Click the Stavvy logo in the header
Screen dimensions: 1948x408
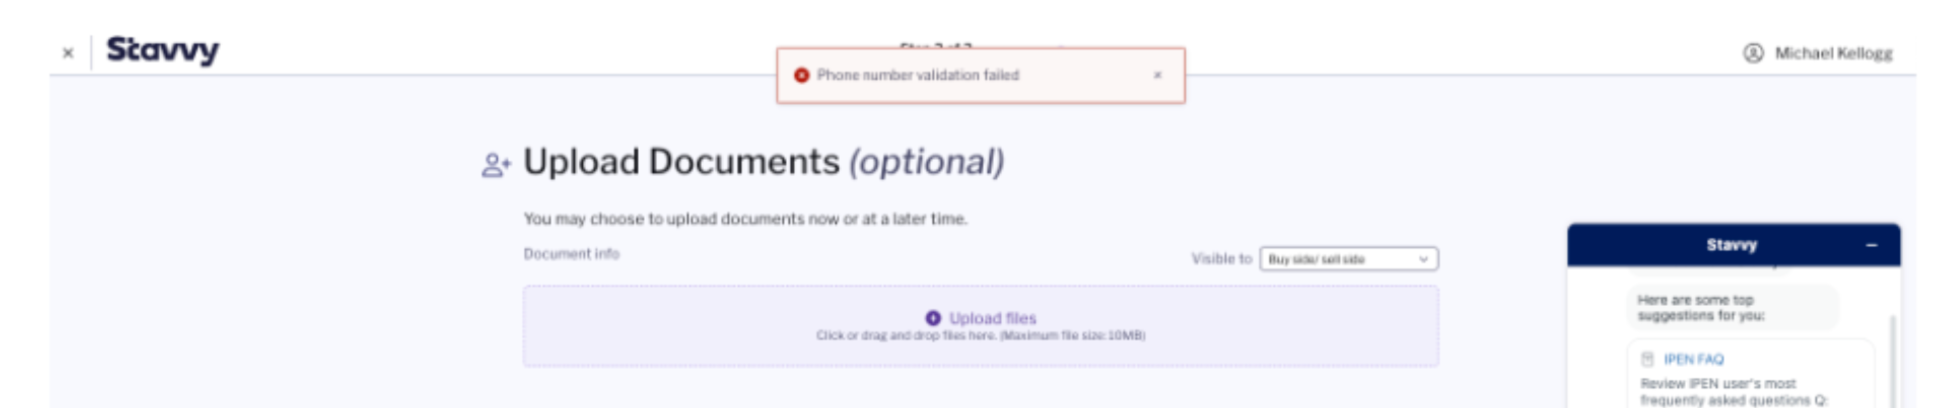(x=162, y=50)
